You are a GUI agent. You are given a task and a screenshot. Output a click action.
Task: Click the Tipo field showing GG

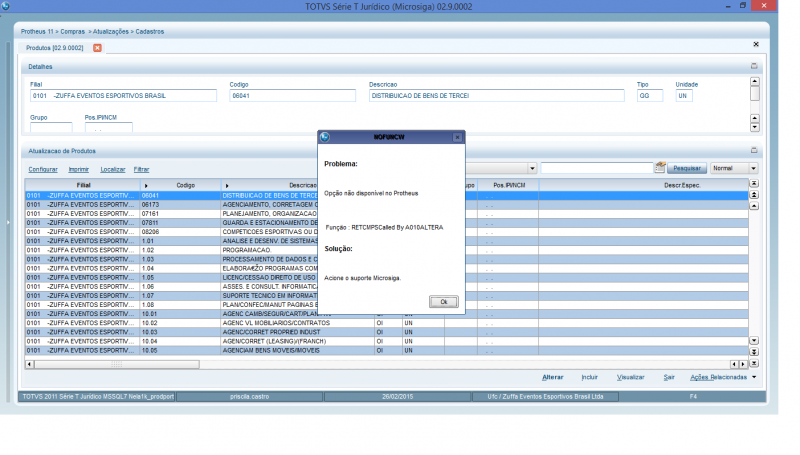649,95
